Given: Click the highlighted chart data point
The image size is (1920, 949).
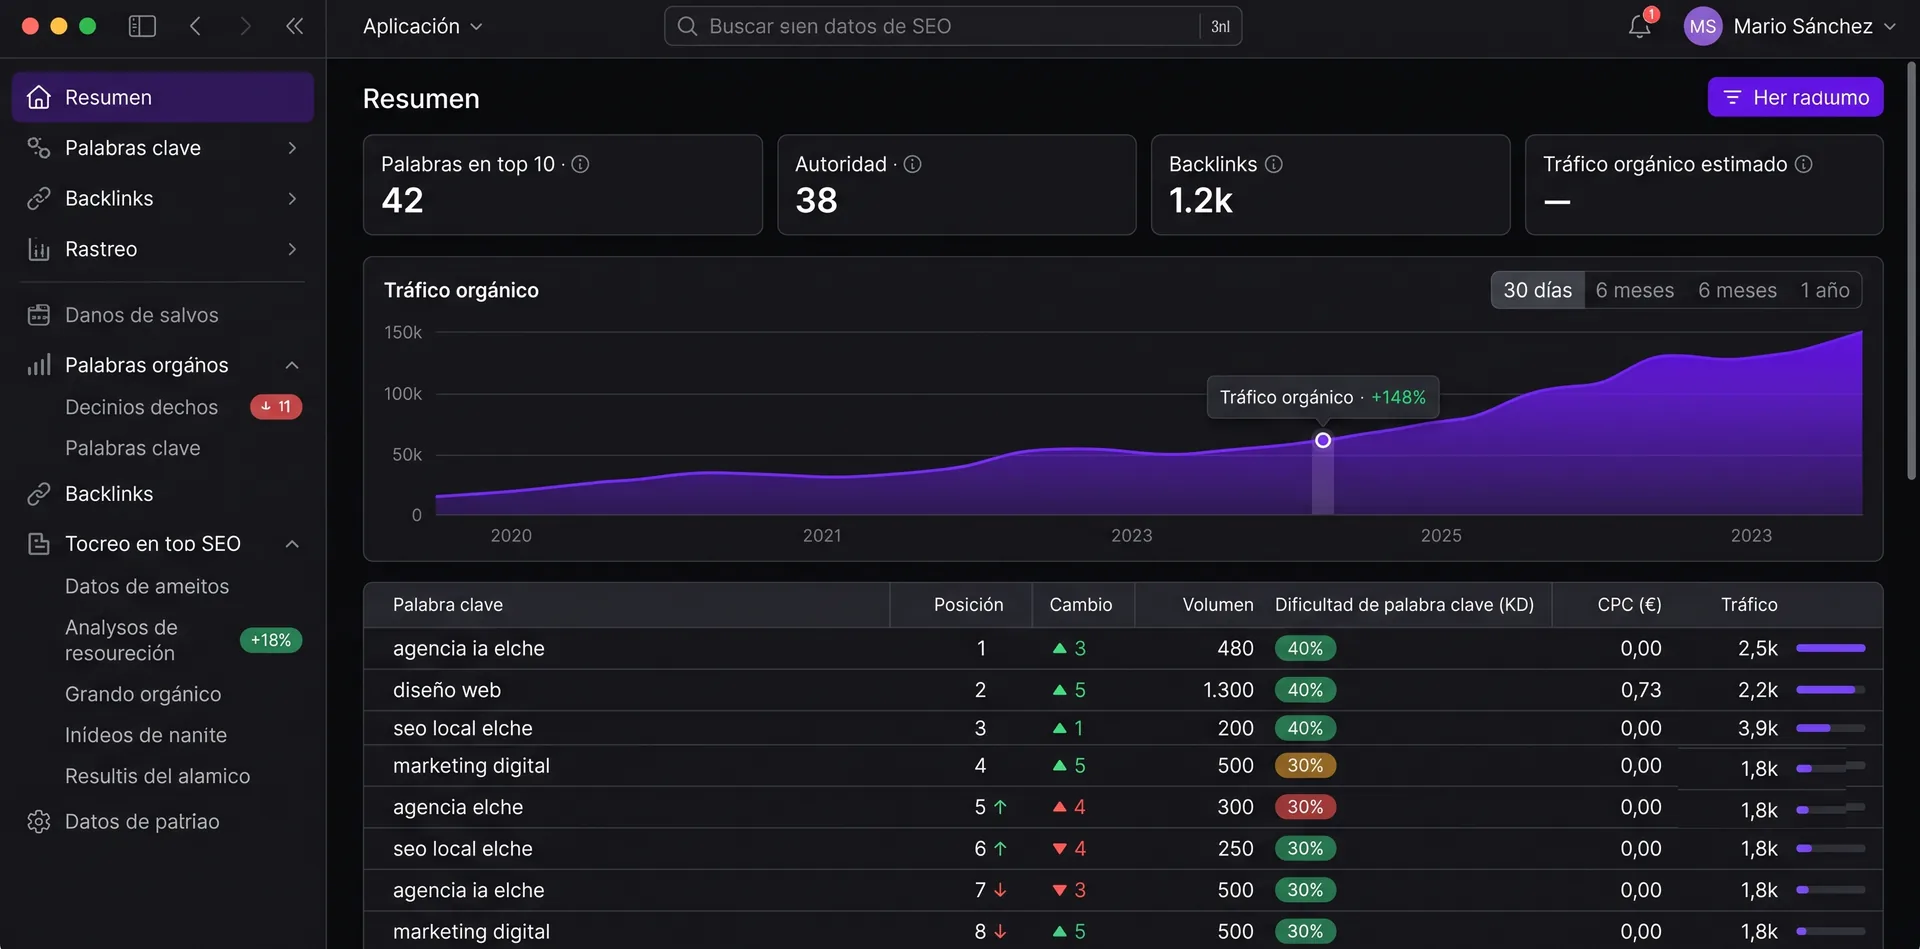Looking at the screenshot, I should coord(1322,440).
